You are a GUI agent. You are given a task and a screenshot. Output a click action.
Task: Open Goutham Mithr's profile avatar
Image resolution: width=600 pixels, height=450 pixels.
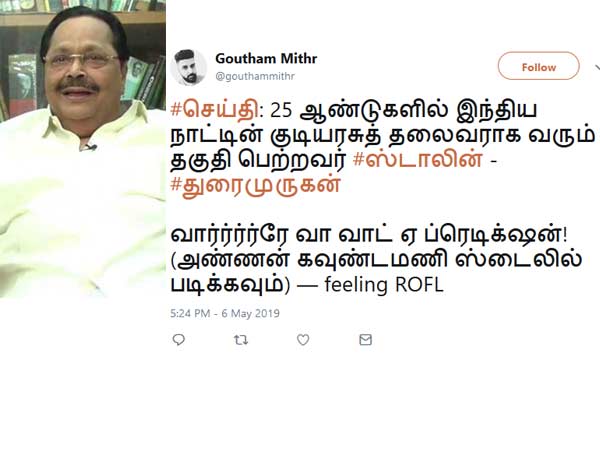[x=188, y=67]
